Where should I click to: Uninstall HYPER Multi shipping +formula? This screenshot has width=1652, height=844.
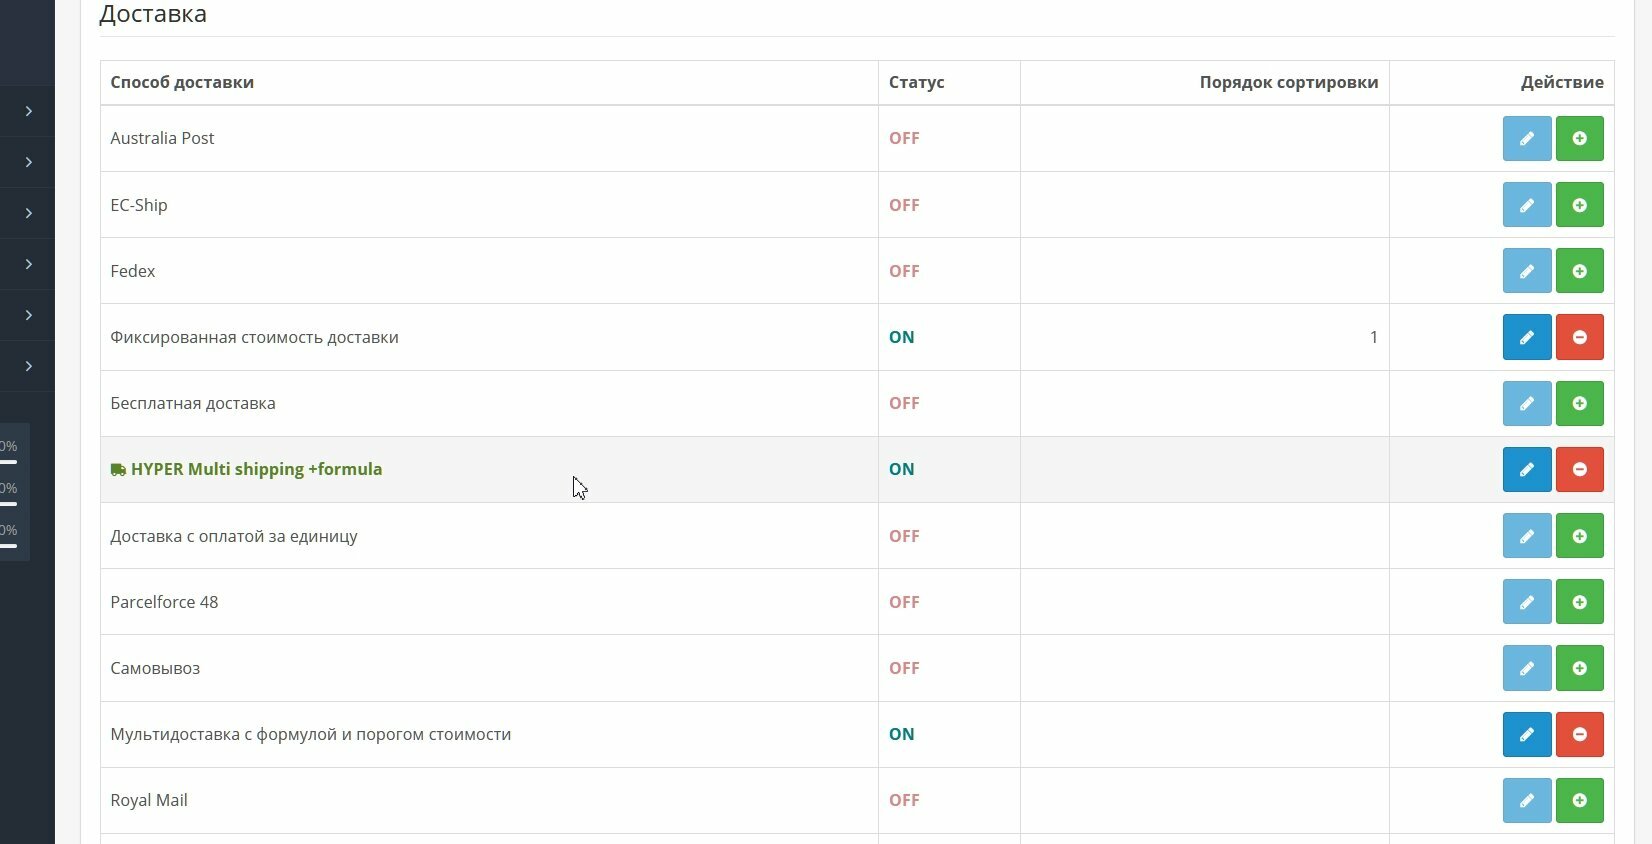(x=1579, y=469)
